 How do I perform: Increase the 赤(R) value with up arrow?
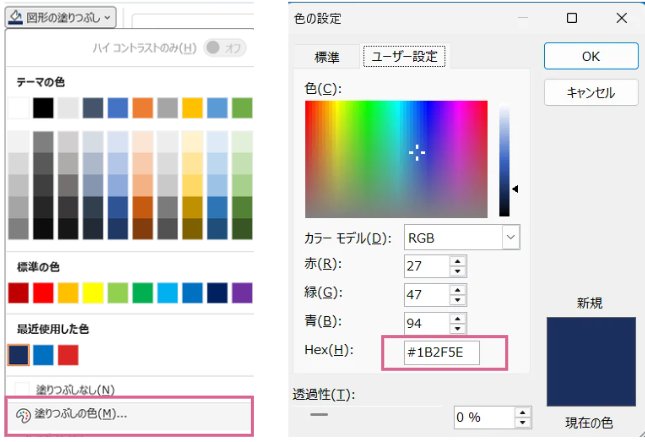[458, 261]
